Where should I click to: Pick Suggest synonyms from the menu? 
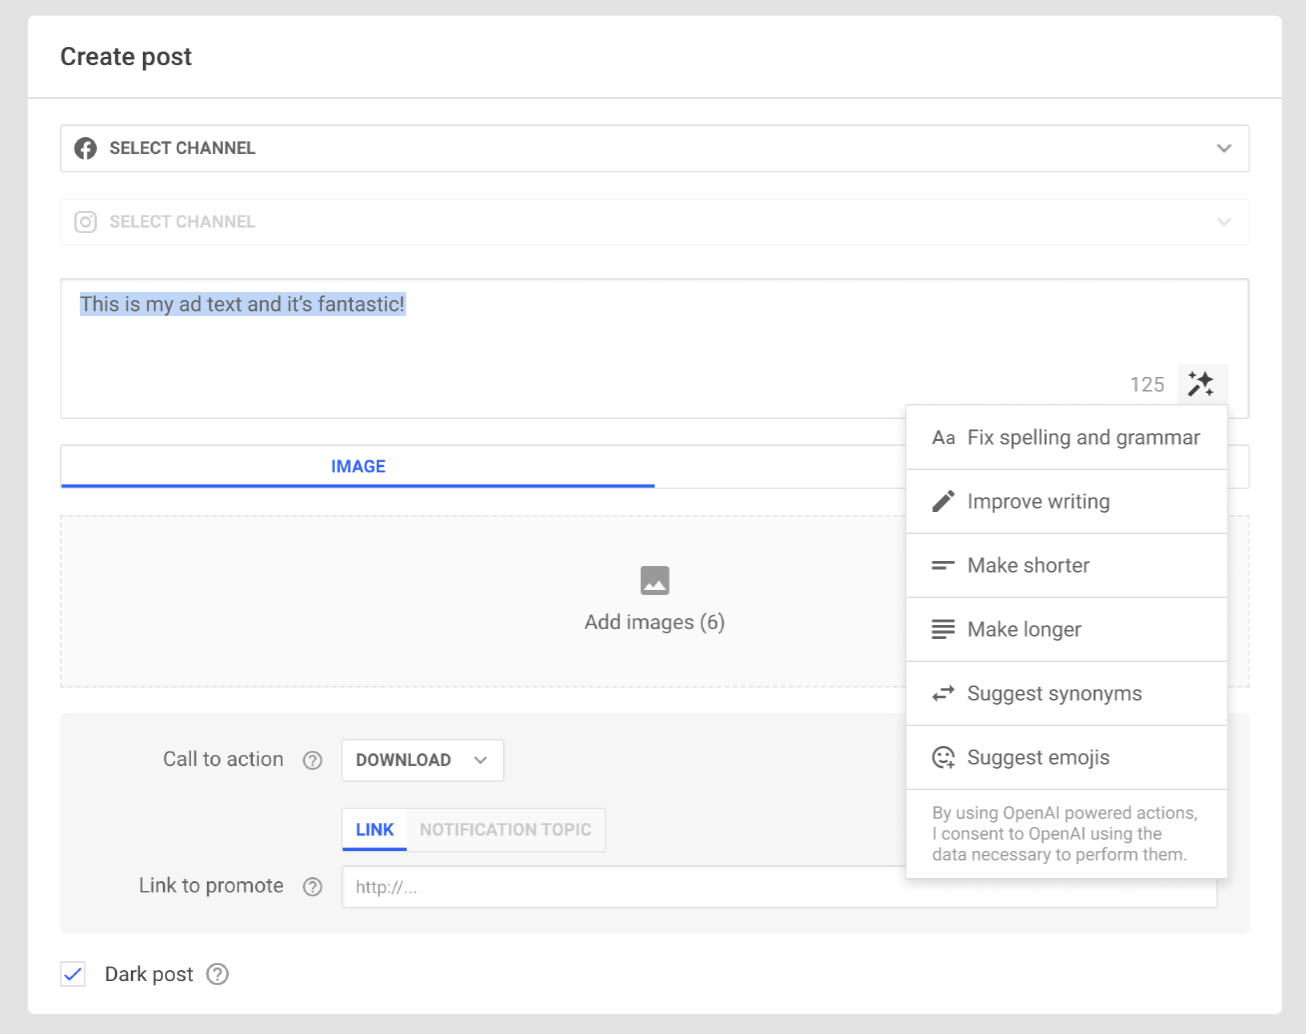click(x=1067, y=694)
